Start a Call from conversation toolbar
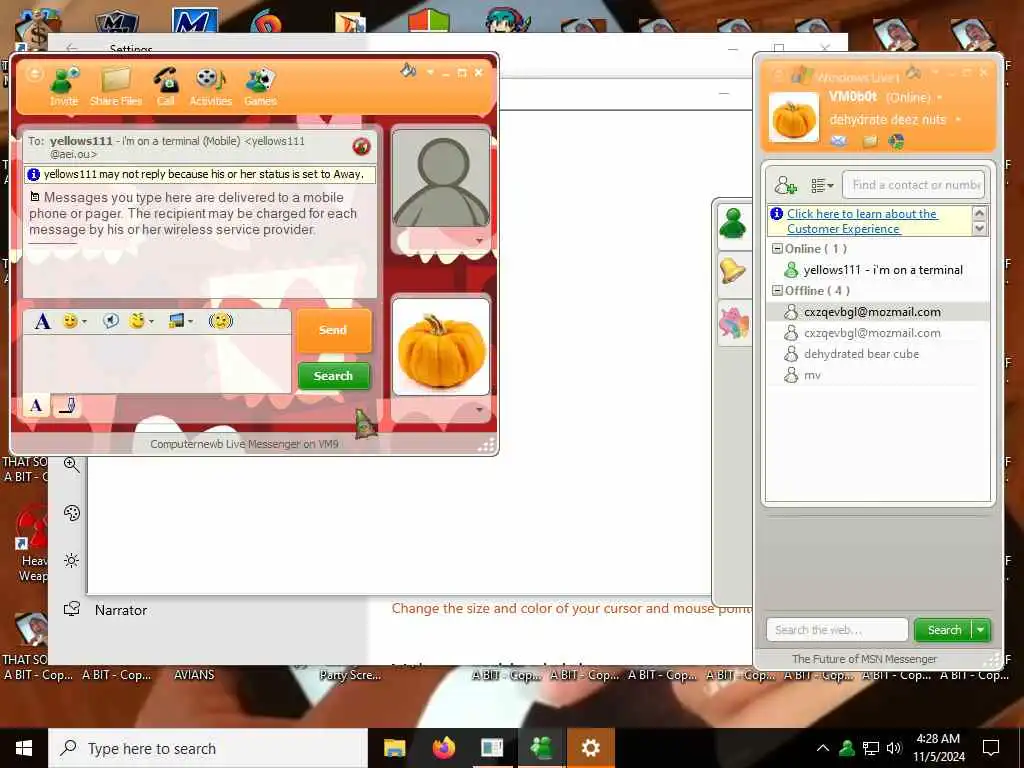 click(x=166, y=86)
